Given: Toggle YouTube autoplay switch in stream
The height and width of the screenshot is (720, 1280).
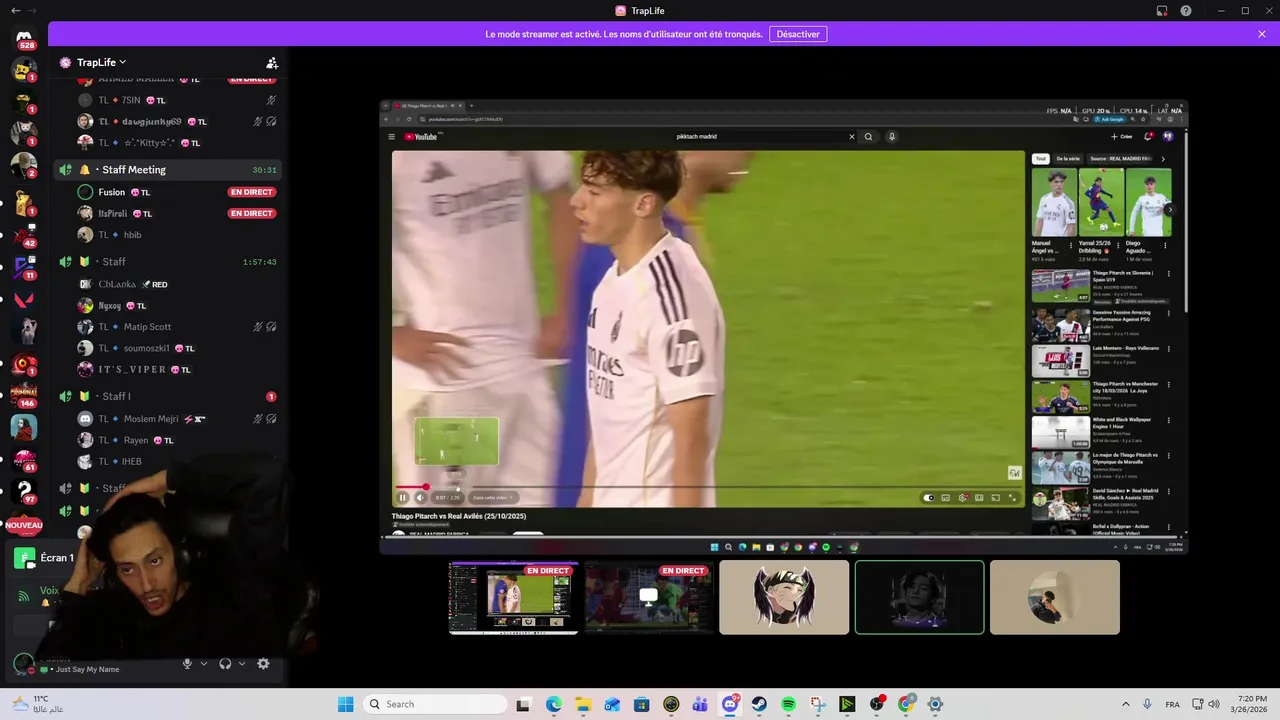Looking at the screenshot, I should [929, 498].
